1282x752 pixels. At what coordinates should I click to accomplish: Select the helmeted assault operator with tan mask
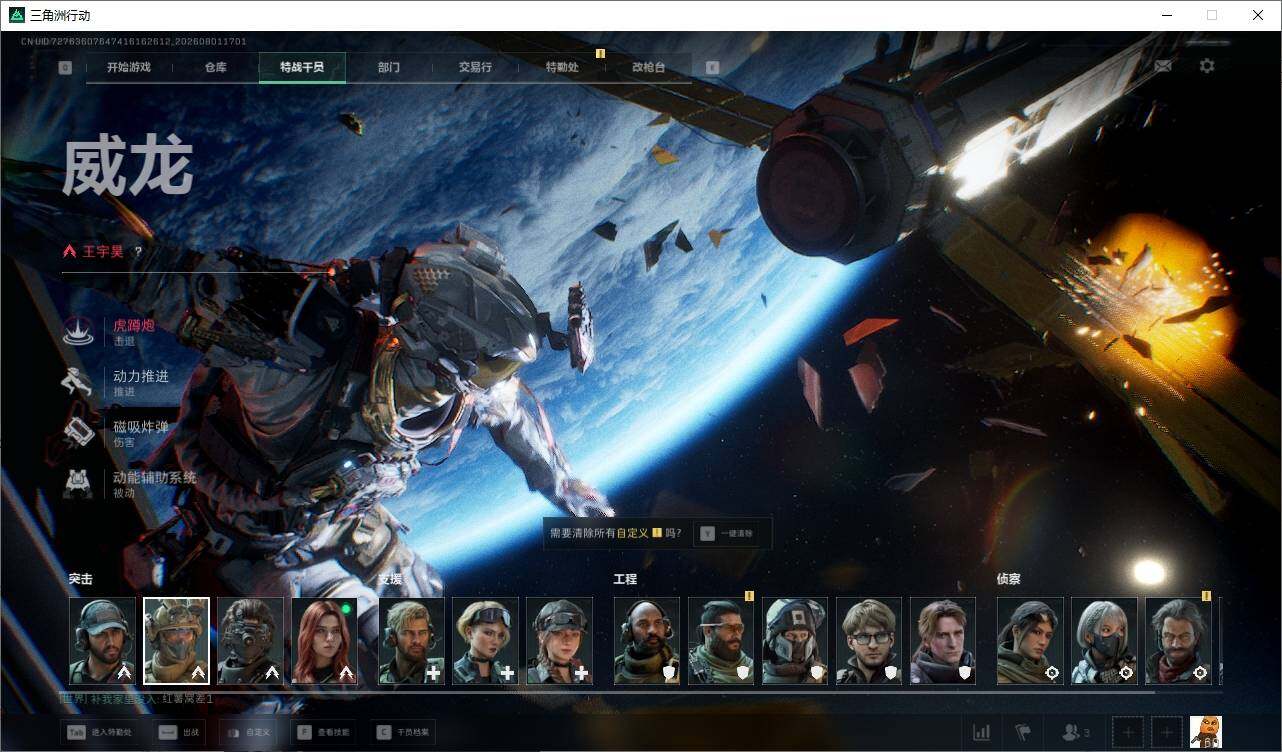pyautogui.click(x=177, y=641)
